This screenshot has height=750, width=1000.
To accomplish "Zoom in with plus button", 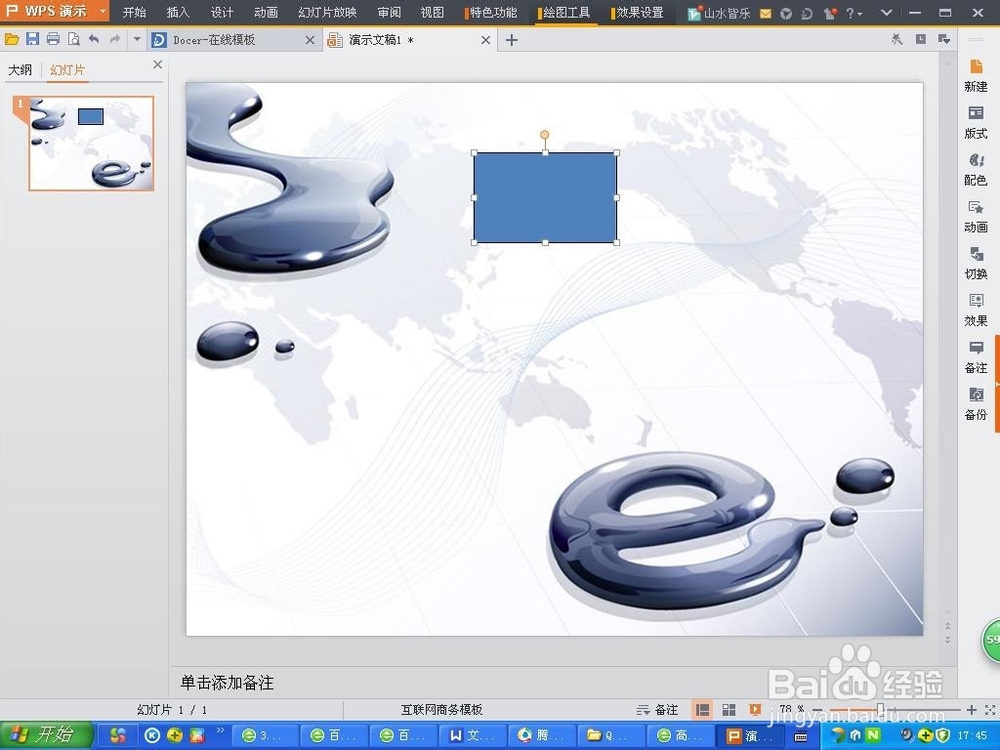I will (x=971, y=710).
